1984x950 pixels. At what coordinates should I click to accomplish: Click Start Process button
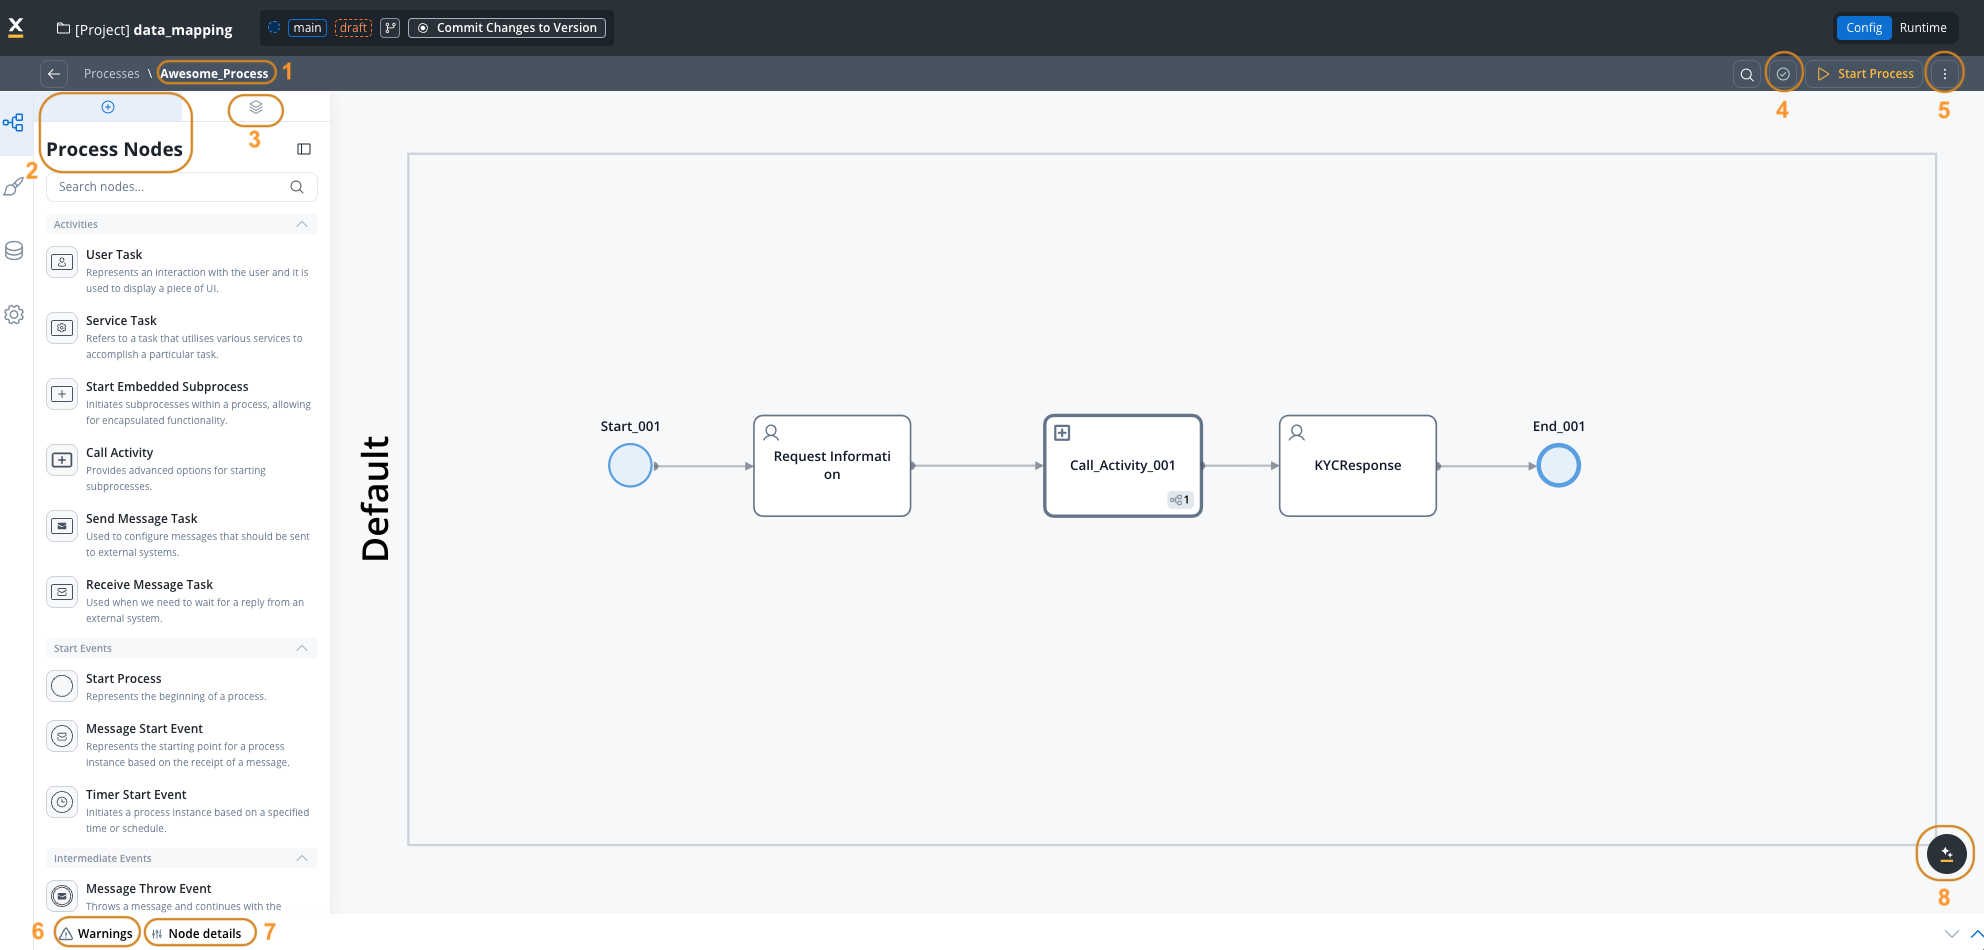[1865, 74]
